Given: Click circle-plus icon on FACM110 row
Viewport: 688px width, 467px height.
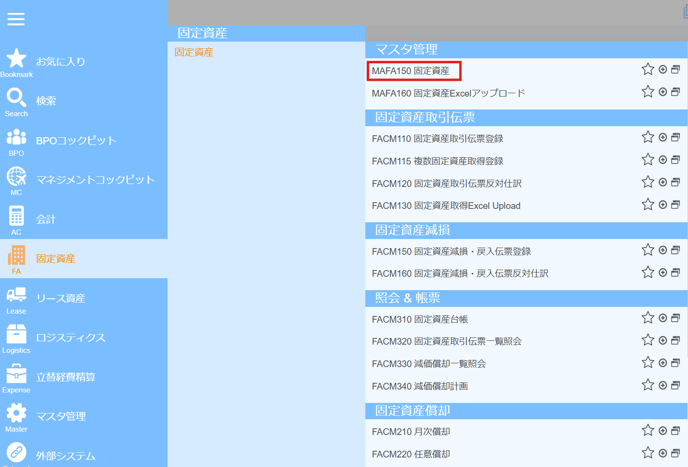Looking at the screenshot, I should (x=663, y=137).
